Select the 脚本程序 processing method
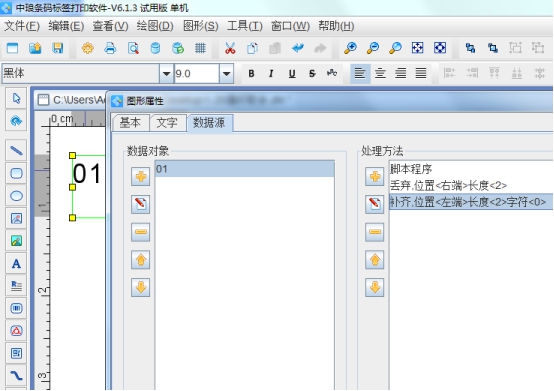554x391 pixels. coord(471,169)
